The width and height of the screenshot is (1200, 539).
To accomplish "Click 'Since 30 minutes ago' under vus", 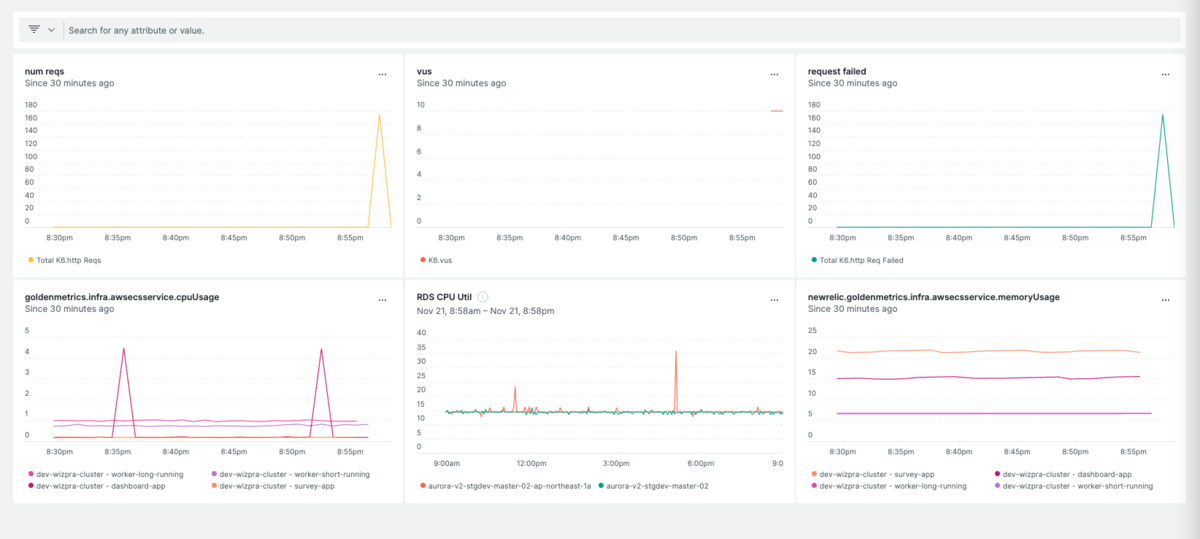I will point(461,83).
